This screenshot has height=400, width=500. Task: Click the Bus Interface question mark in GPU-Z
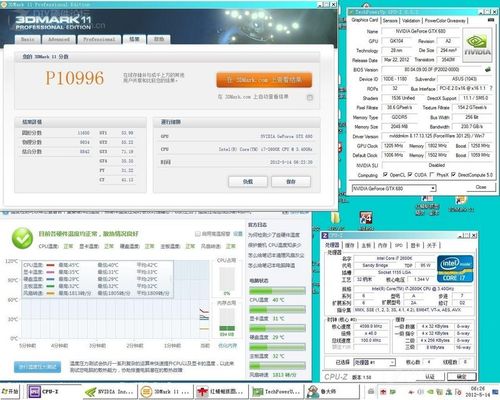click(x=491, y=88)
